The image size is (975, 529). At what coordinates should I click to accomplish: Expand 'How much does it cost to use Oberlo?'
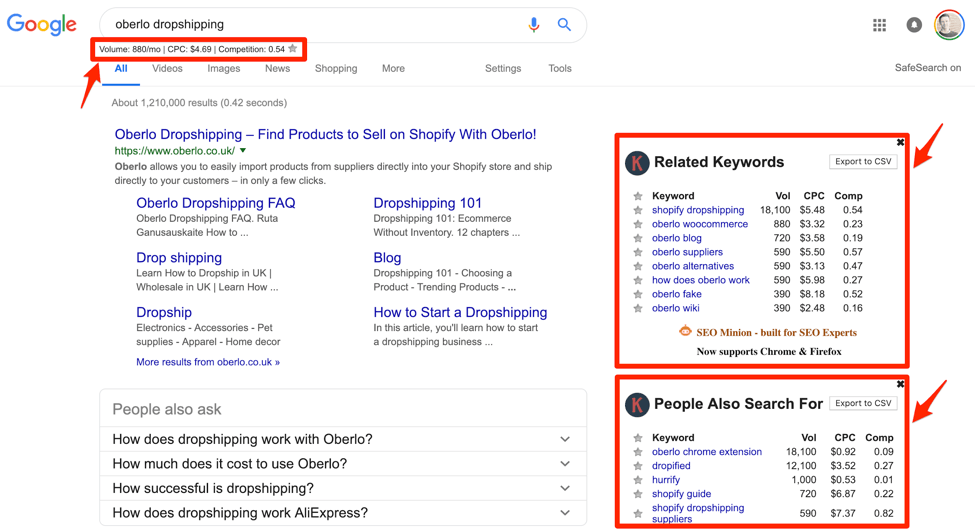point(565,464)
